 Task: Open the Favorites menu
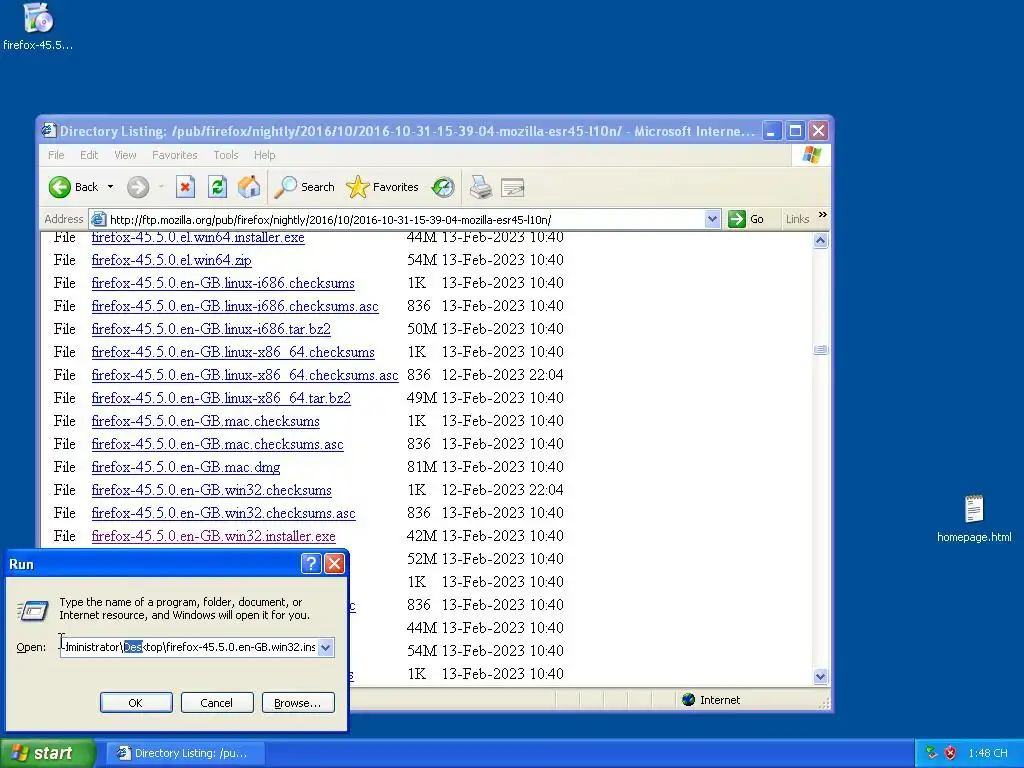click(x=174, y=155)
